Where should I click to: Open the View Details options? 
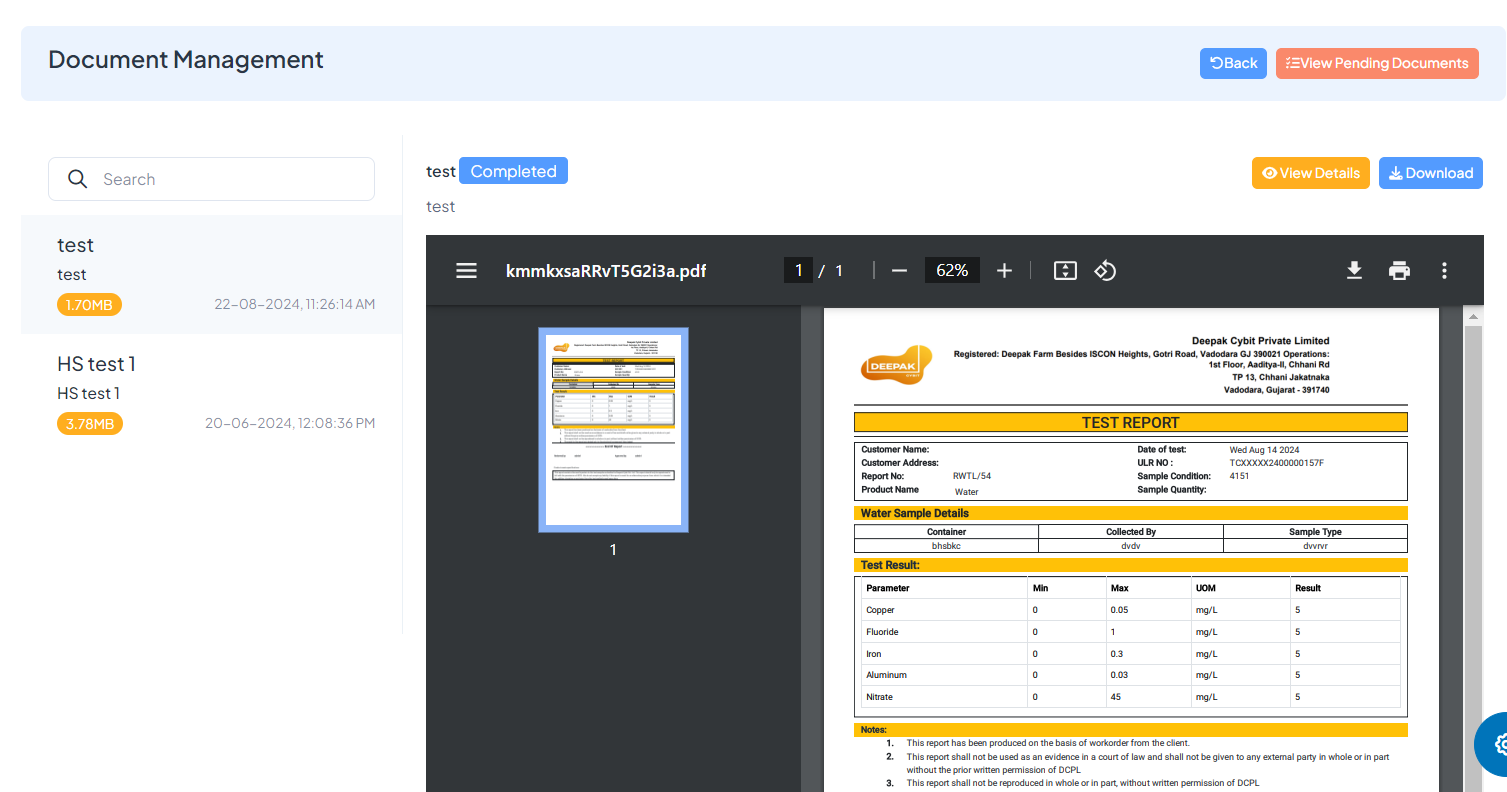point(1310,172)
